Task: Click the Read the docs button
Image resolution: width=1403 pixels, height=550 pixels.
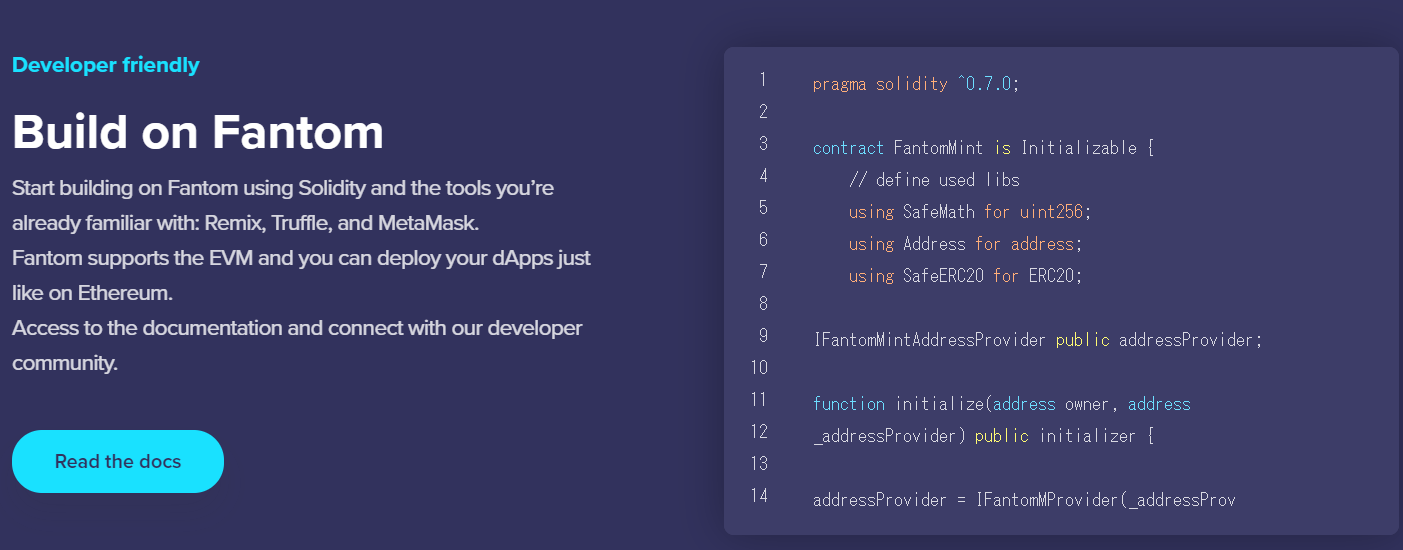Action: 118,461
